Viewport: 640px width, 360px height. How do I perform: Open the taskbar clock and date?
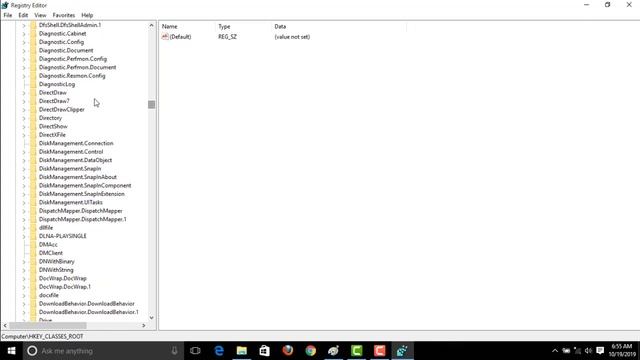(x=622, y=351)
